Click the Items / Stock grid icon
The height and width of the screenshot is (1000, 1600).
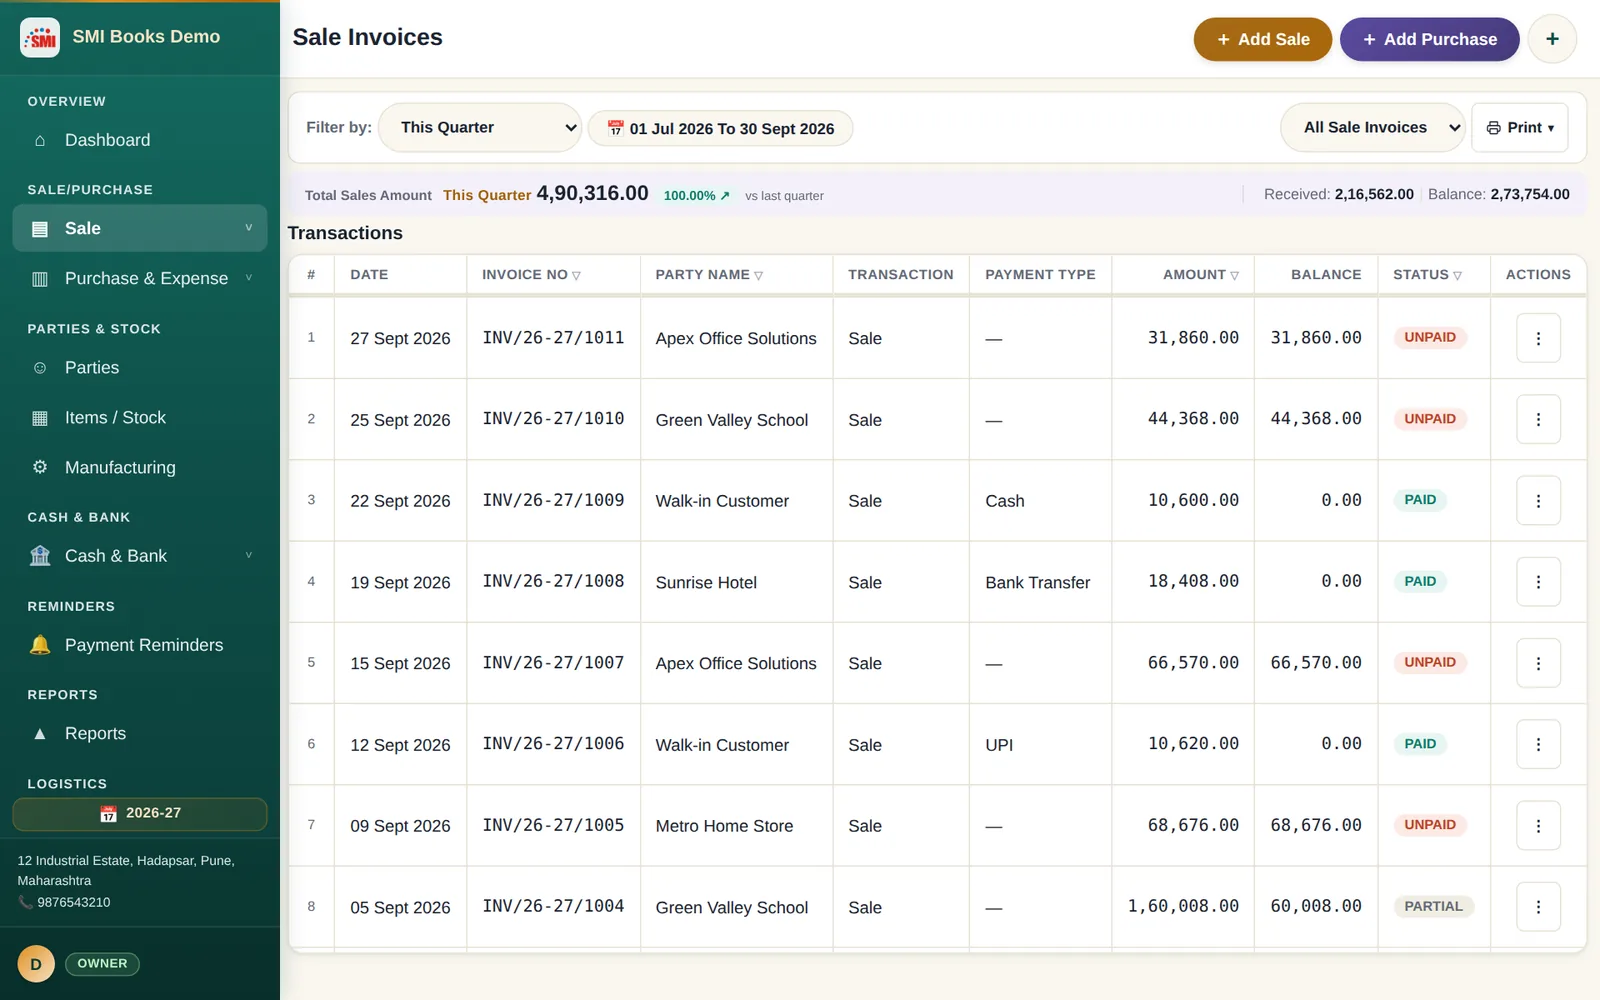(40, 418)
